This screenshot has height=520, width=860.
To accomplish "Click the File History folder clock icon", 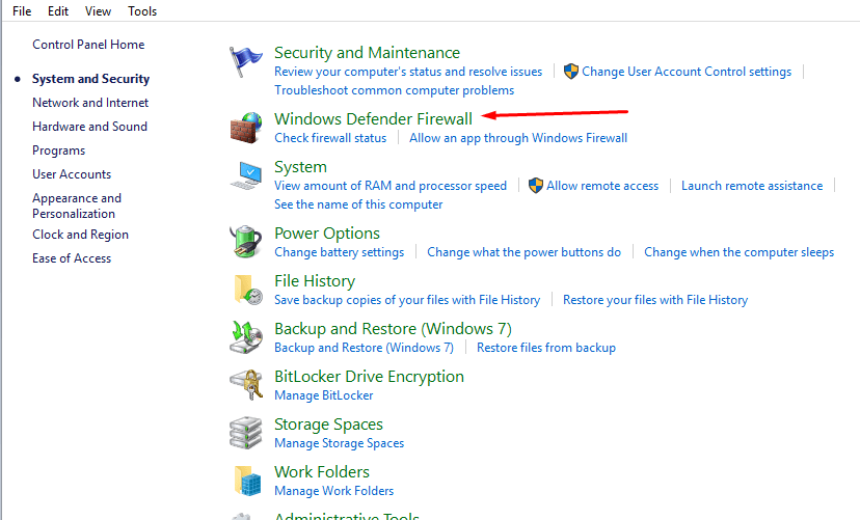I will (248, 290).
